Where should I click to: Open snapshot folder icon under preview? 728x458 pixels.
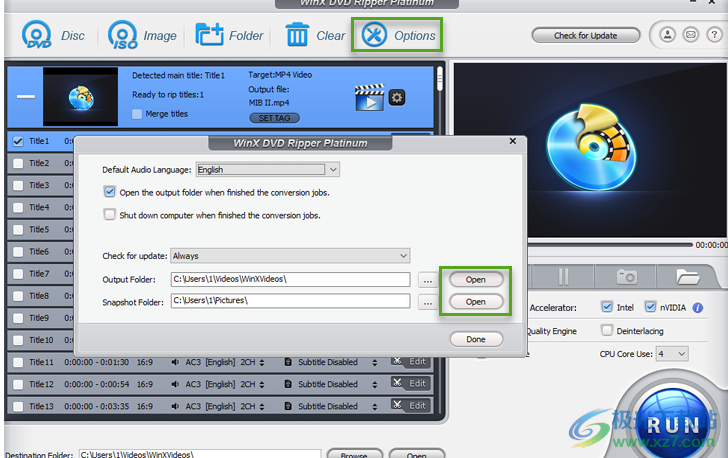coord(688,276)
